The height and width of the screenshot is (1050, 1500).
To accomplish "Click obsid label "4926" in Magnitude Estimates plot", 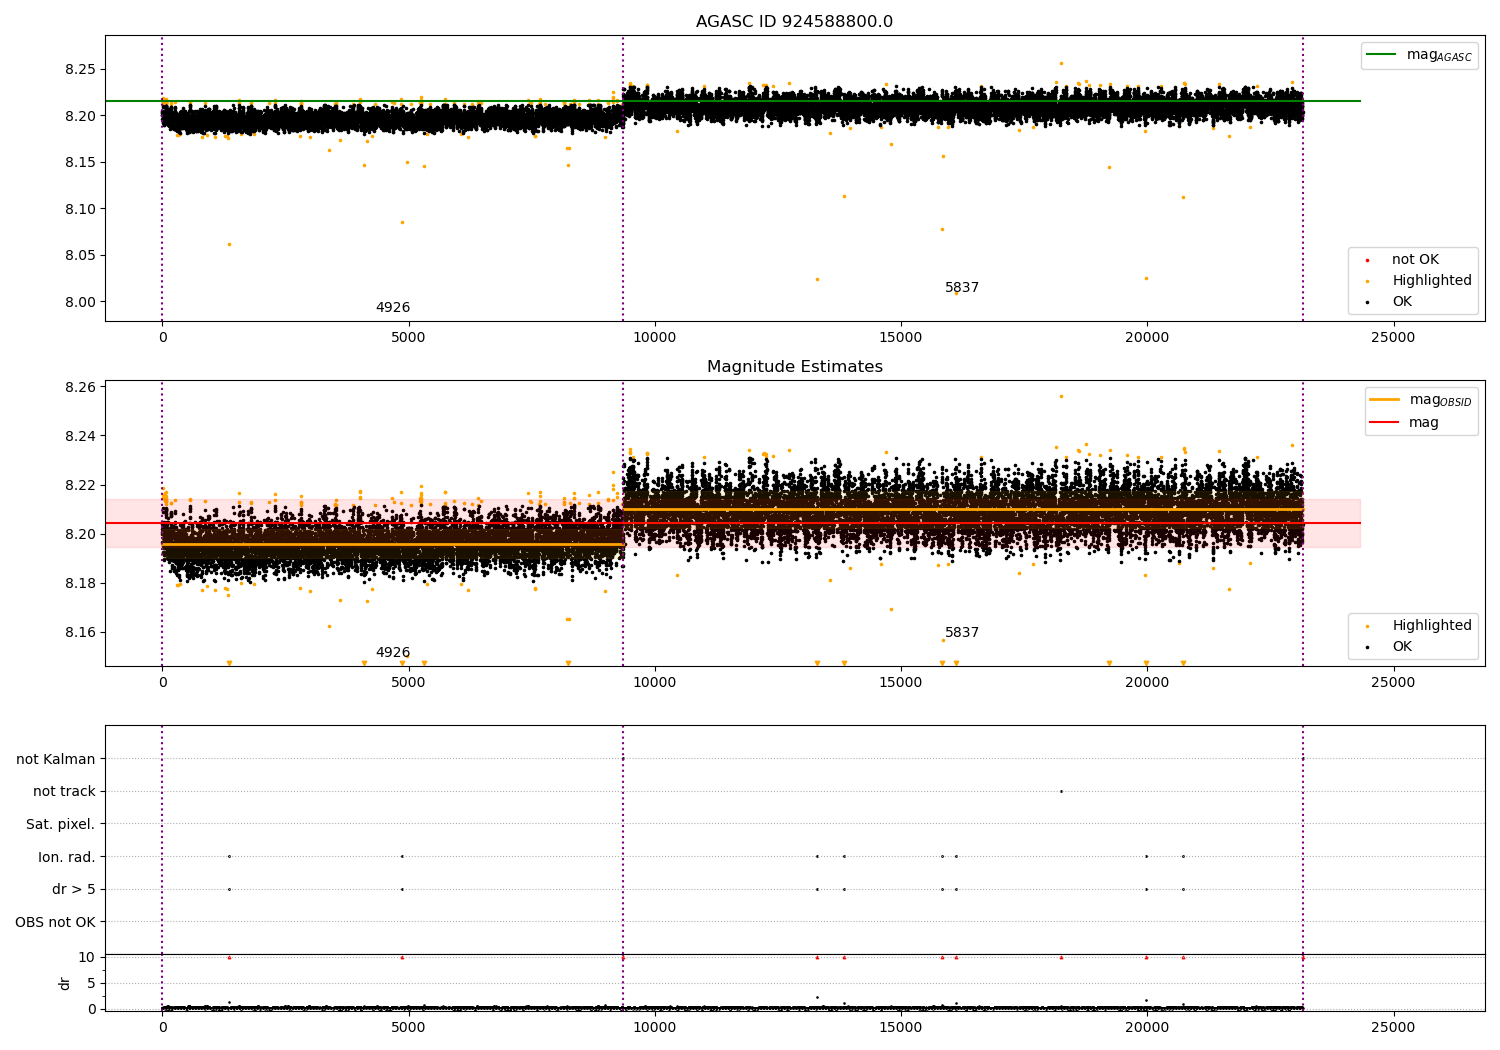I will [x=393, y=653].
